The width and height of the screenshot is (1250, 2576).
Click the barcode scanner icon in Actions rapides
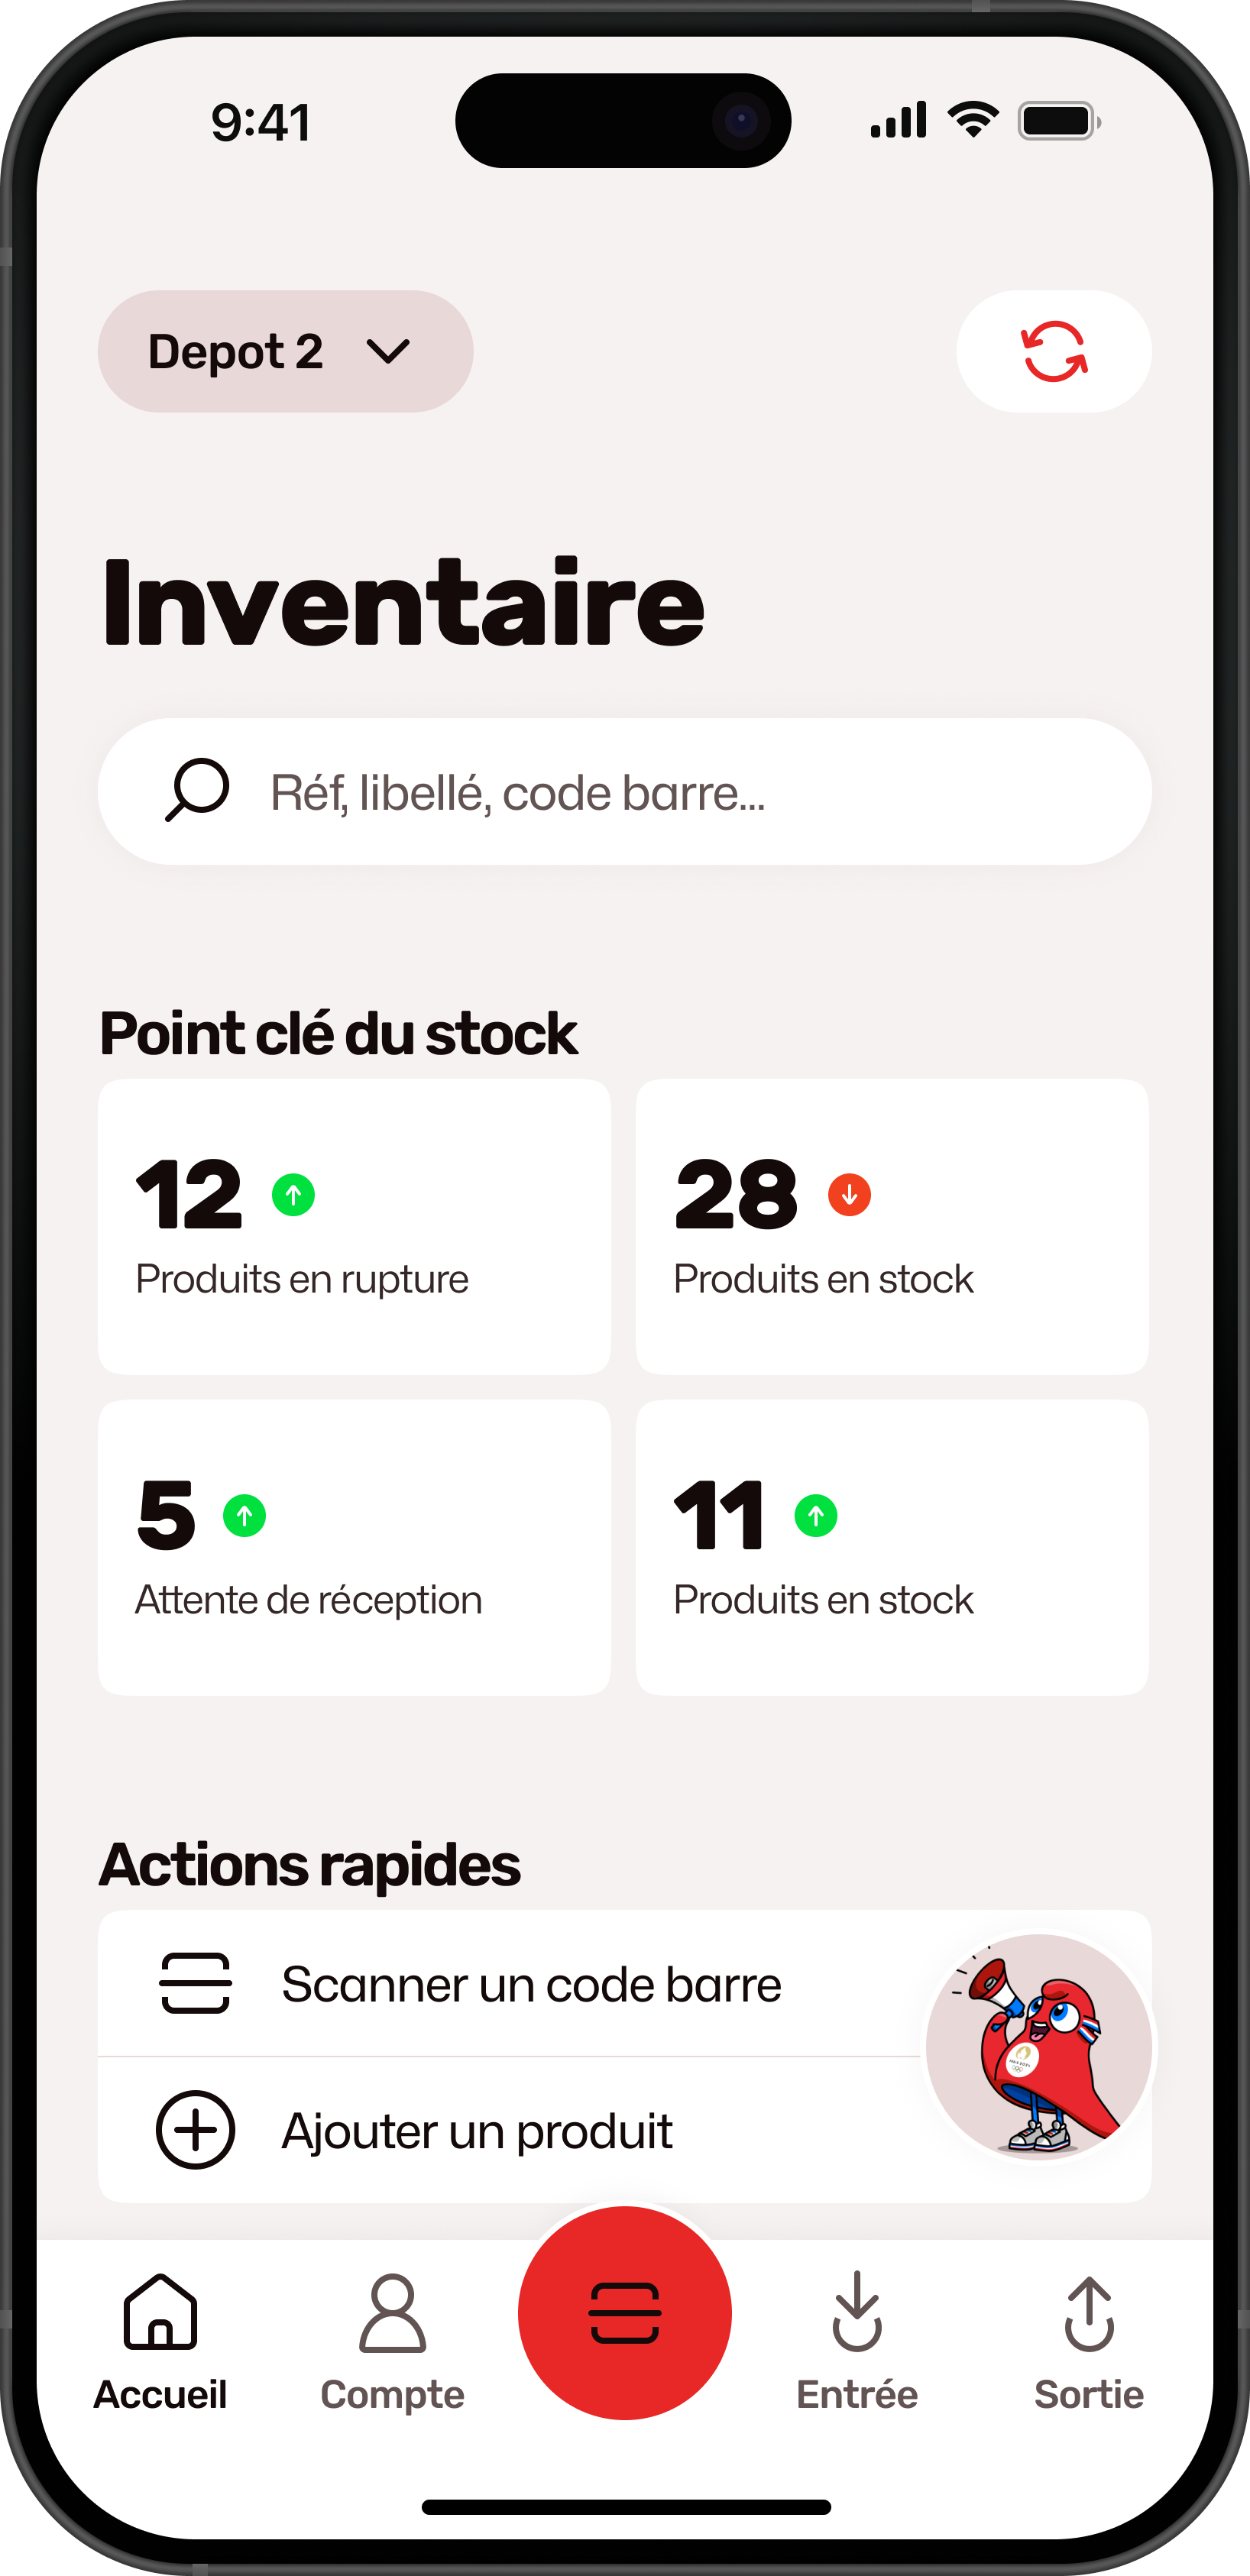click(195, 1982)
